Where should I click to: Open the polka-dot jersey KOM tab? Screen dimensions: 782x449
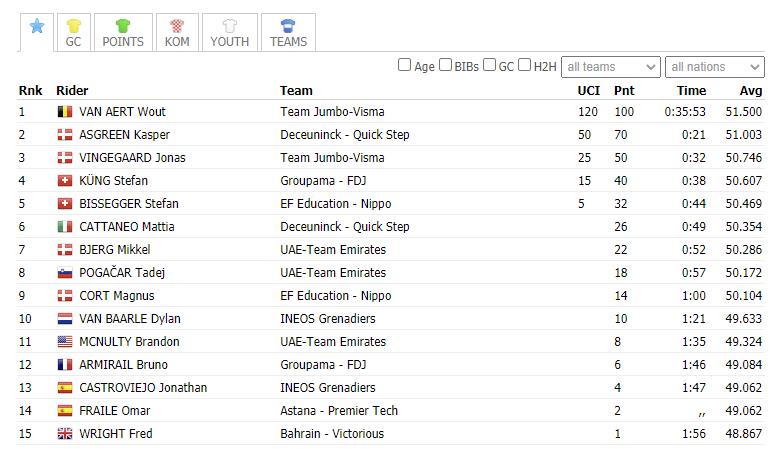[177, 32]
